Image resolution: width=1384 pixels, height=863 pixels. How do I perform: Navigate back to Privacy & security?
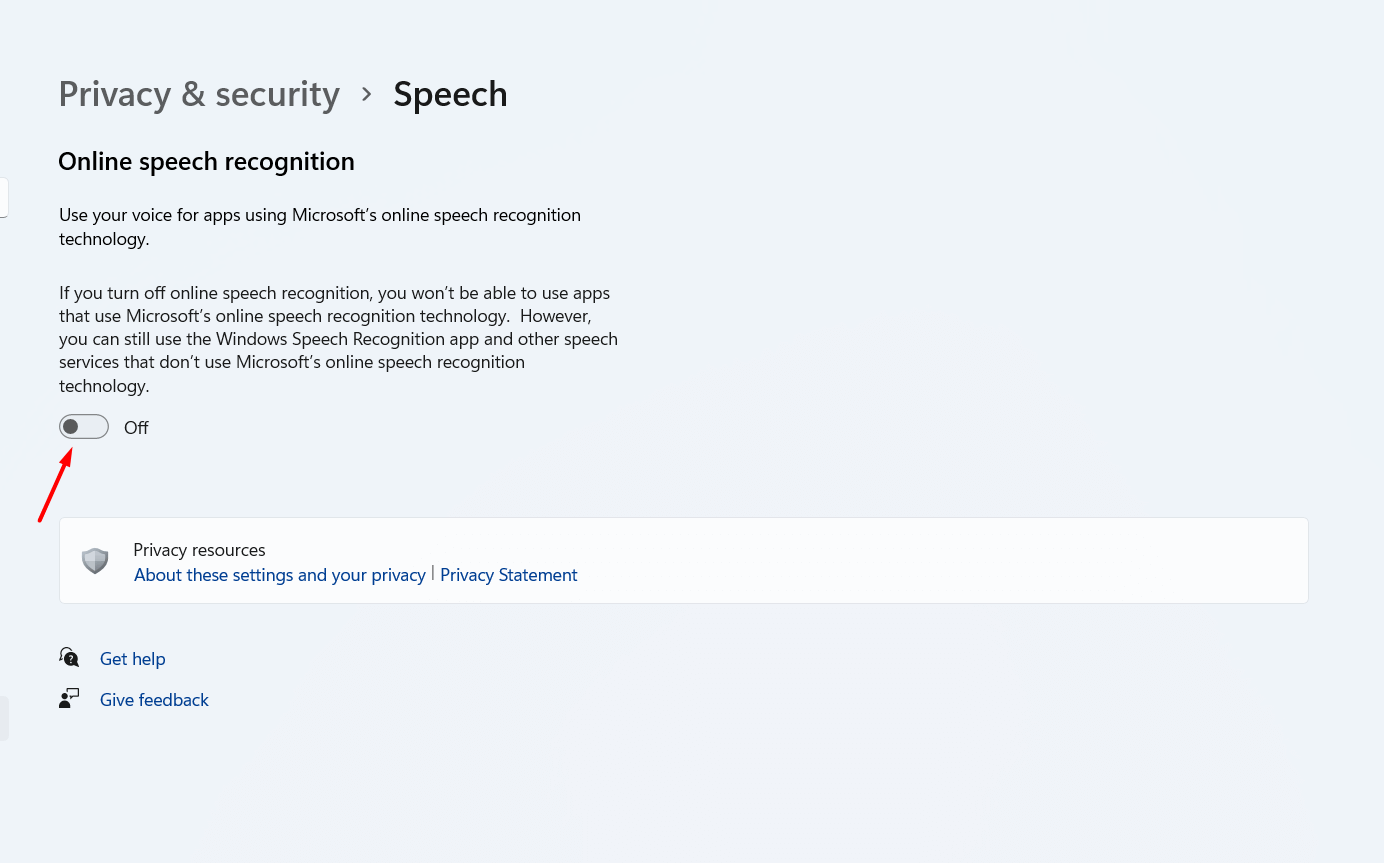[198, 93]
